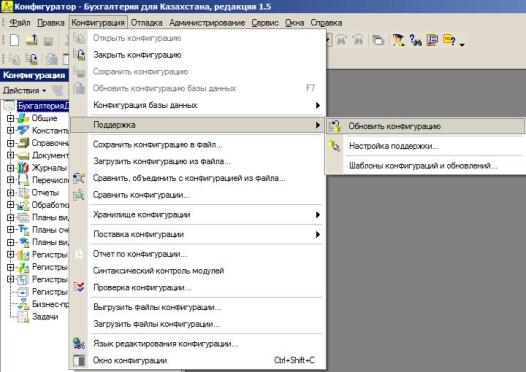Screen dimensions: 526x372
Task: Expand the Справочники tree node
Action: [10, 143]
